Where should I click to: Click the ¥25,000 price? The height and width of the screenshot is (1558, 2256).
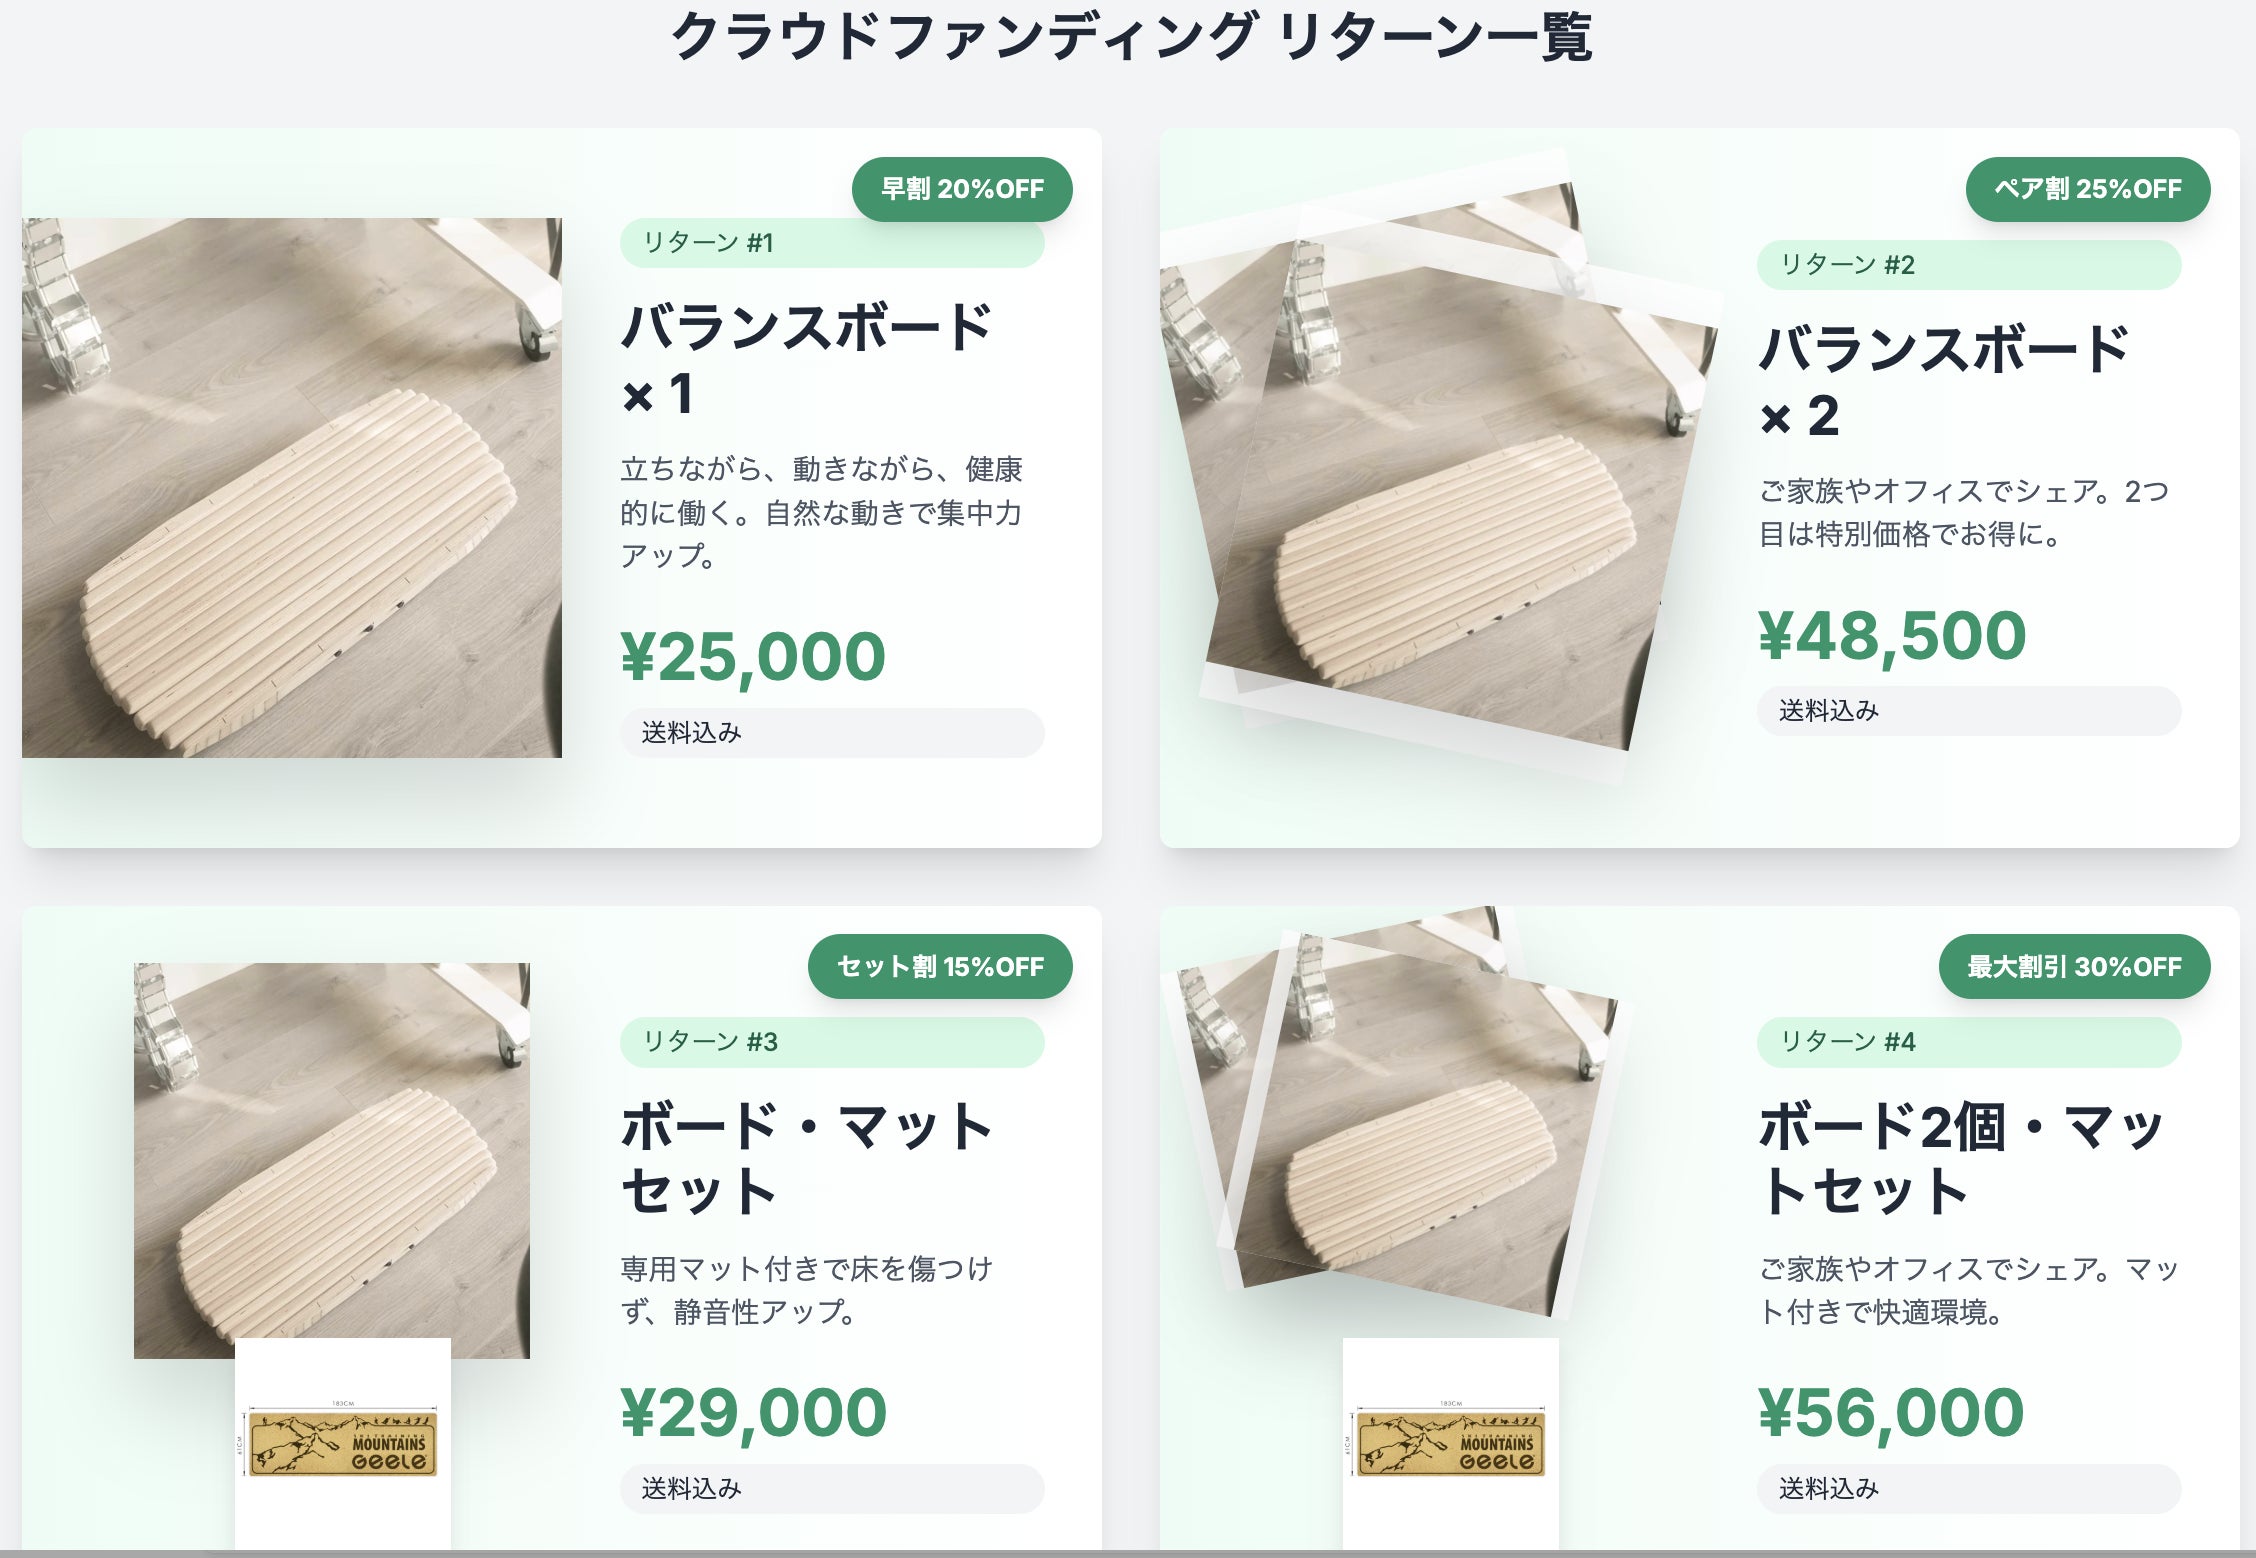(752, 656)
